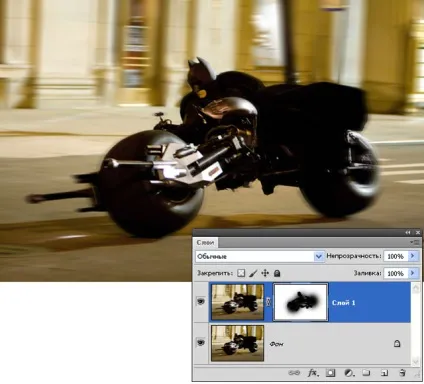Click the Заливка label

tap(367, 273)
